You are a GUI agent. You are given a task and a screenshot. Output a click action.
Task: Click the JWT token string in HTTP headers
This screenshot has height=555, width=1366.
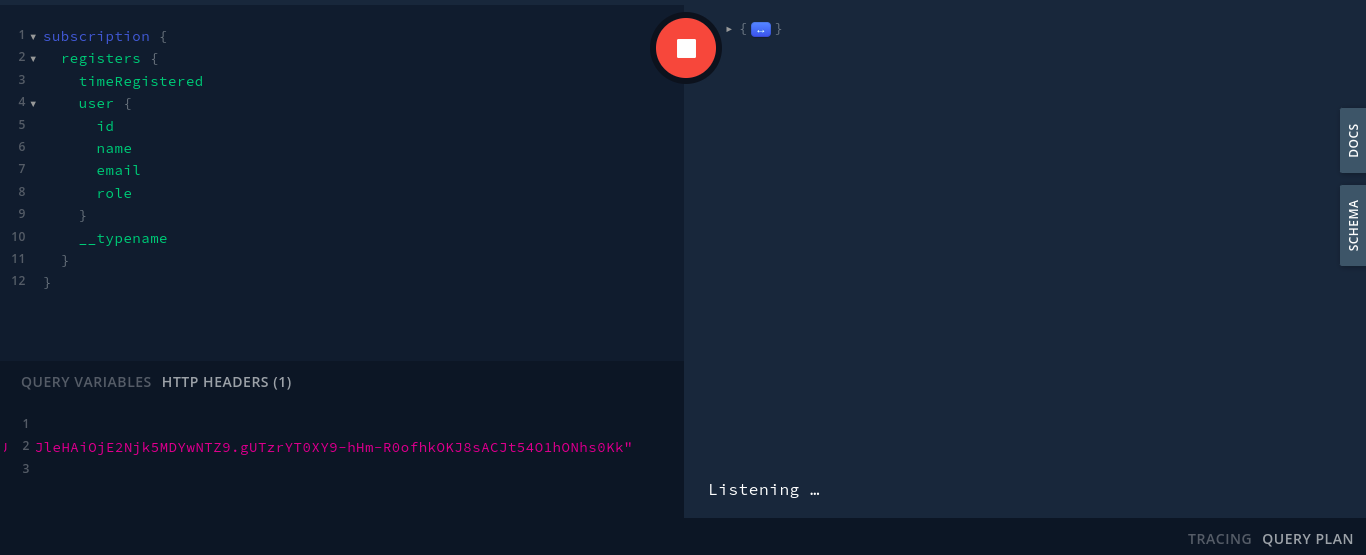coord(333,447)
